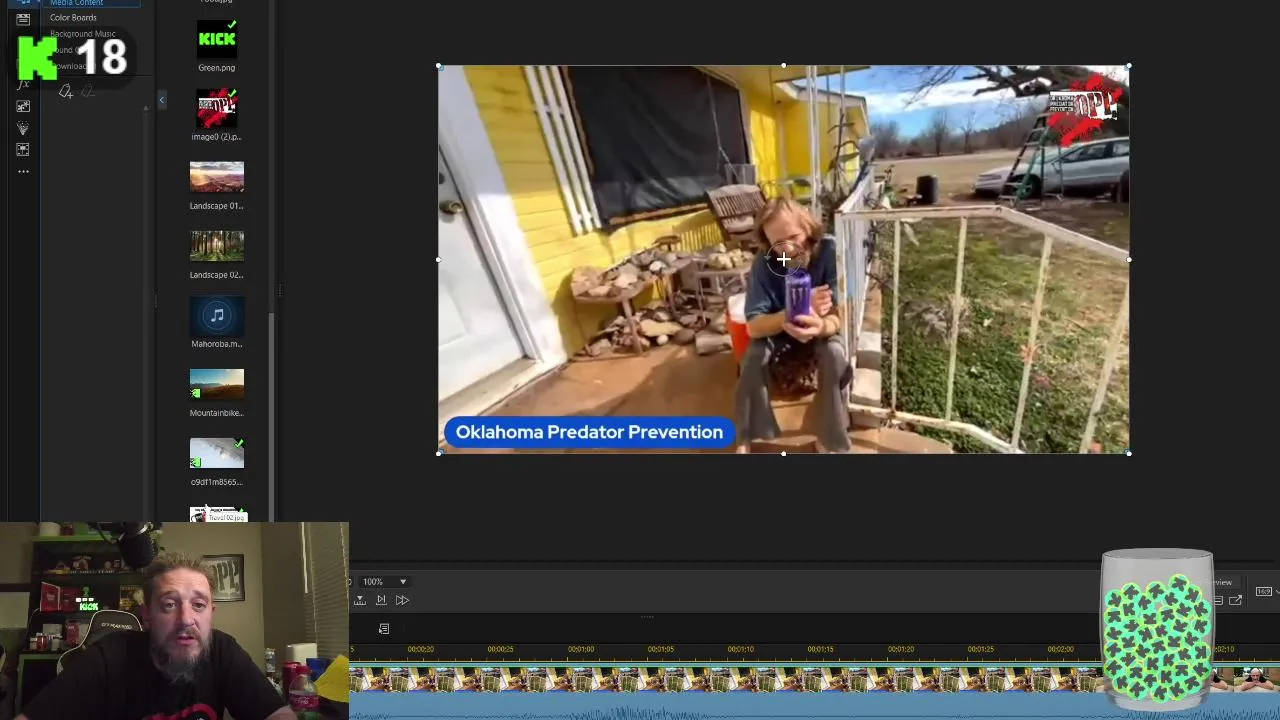Open the PiP Objects Room icon

click(x=23, y=106)
